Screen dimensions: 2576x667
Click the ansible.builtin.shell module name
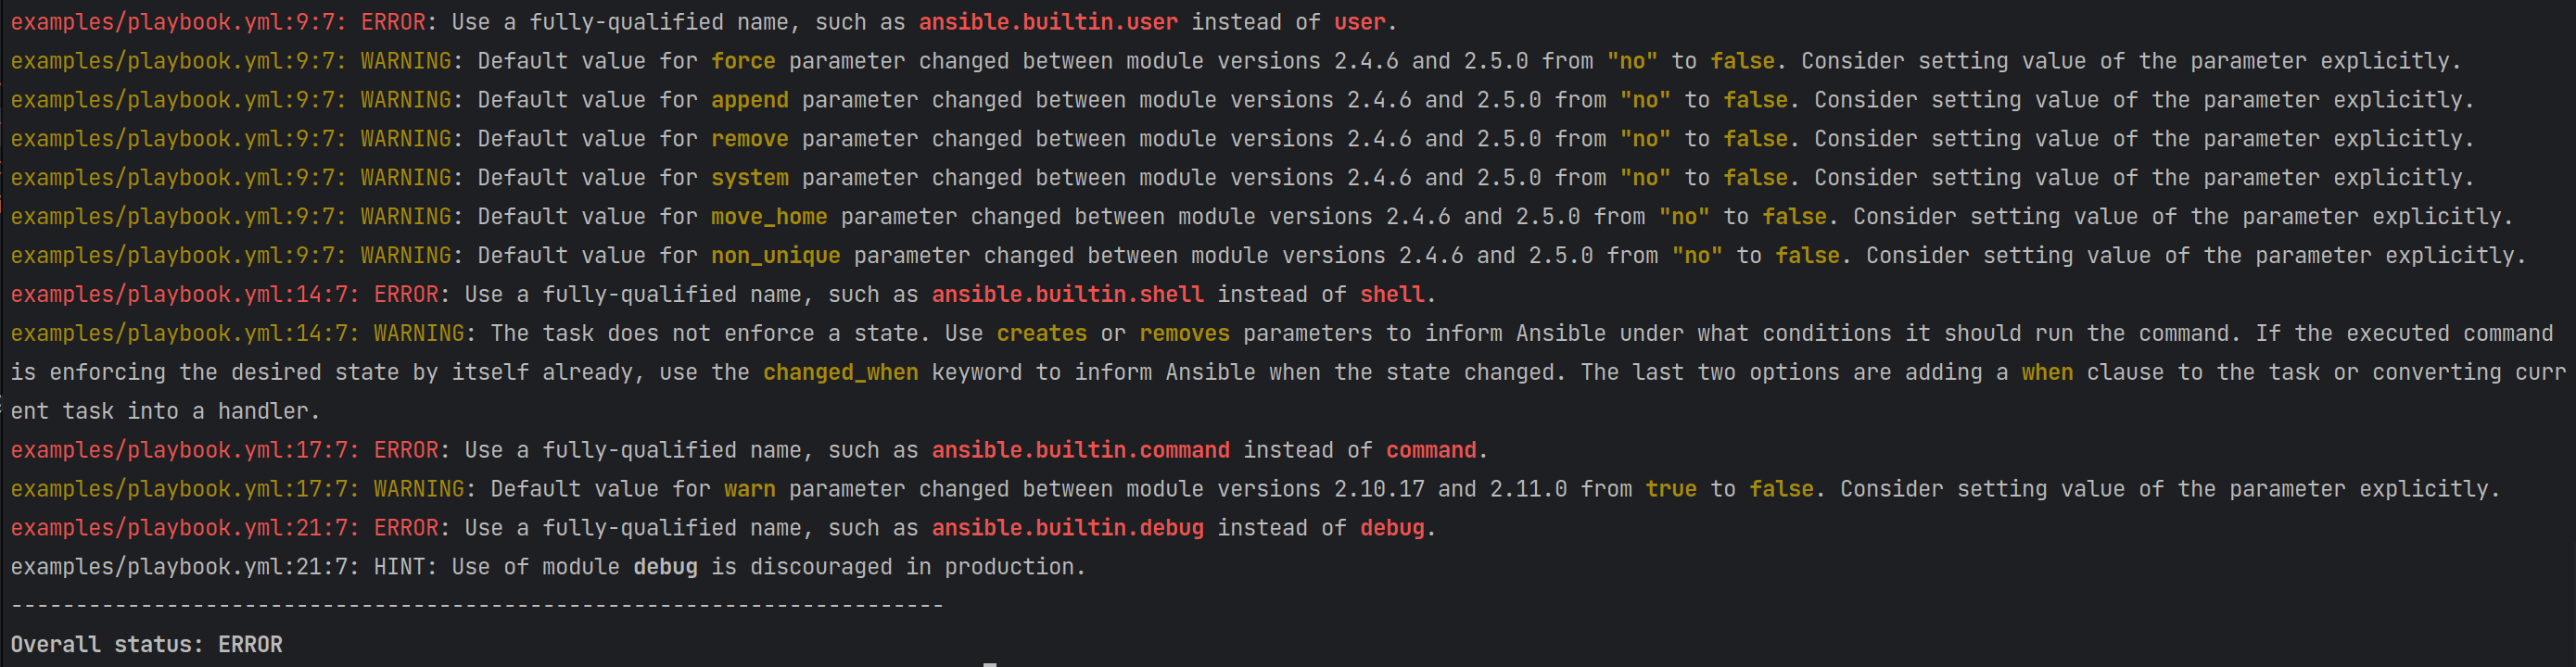(x=1067, y=295)
